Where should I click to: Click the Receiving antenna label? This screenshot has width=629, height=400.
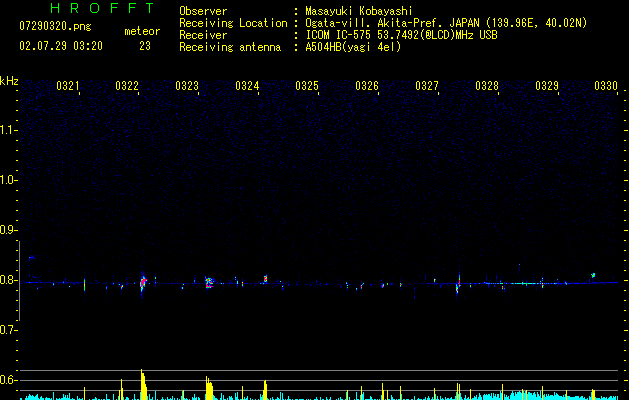pyautogui.click(x=230, y=47)
